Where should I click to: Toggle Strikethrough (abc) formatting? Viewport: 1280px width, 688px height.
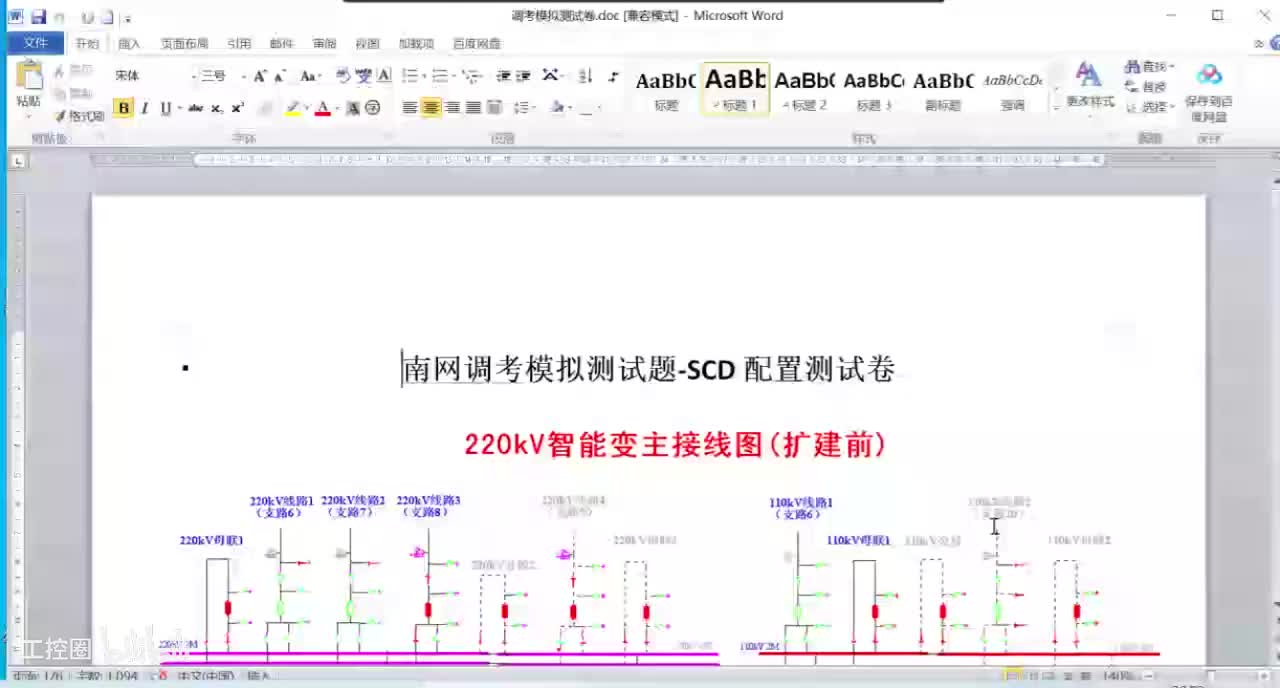(x=196, y=108)
